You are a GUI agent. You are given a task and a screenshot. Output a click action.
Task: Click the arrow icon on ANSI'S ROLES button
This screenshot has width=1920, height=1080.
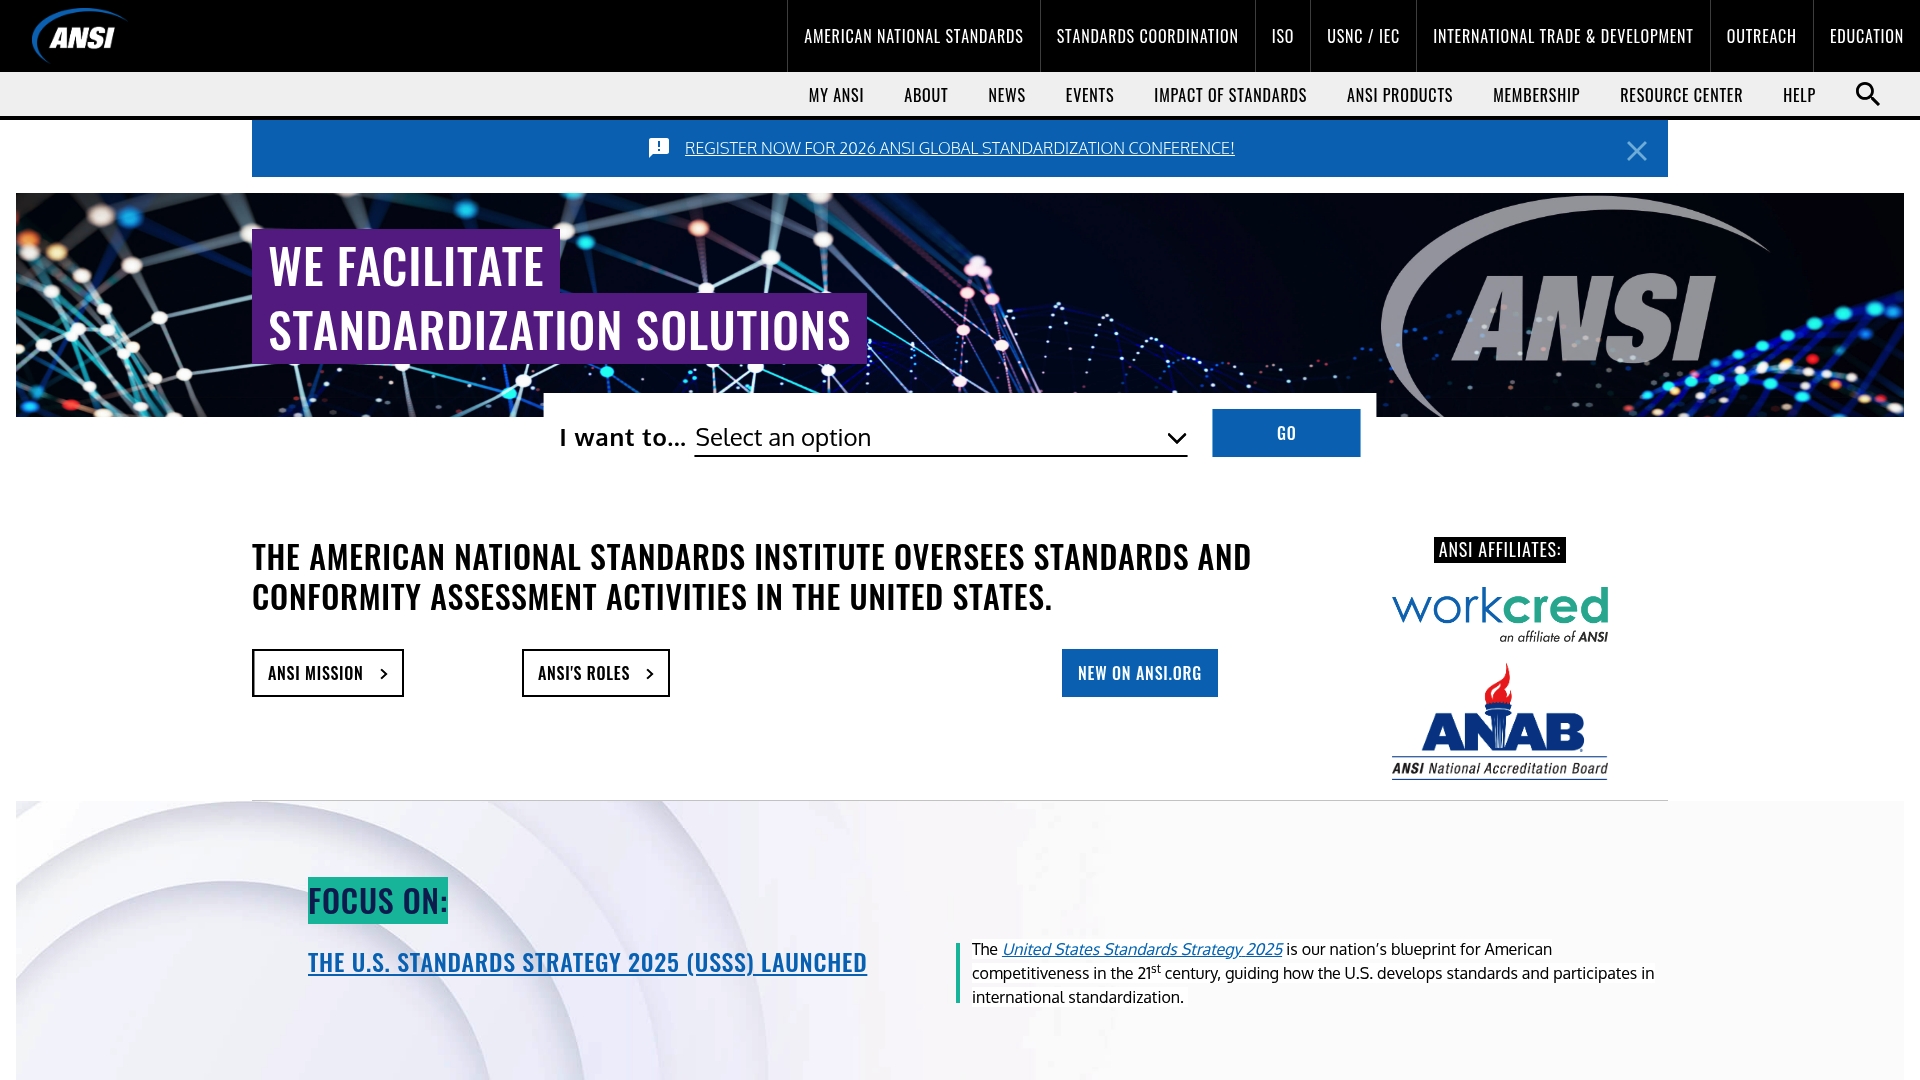coord(652,673)
